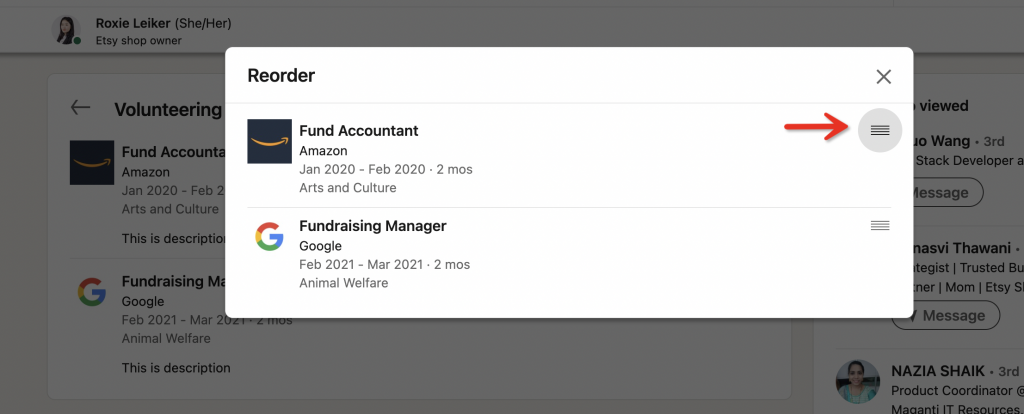Image resolution: width=1024 pixels, height=414 pixels.
Task: Click the Reorder dialog title
Action: 281,75
